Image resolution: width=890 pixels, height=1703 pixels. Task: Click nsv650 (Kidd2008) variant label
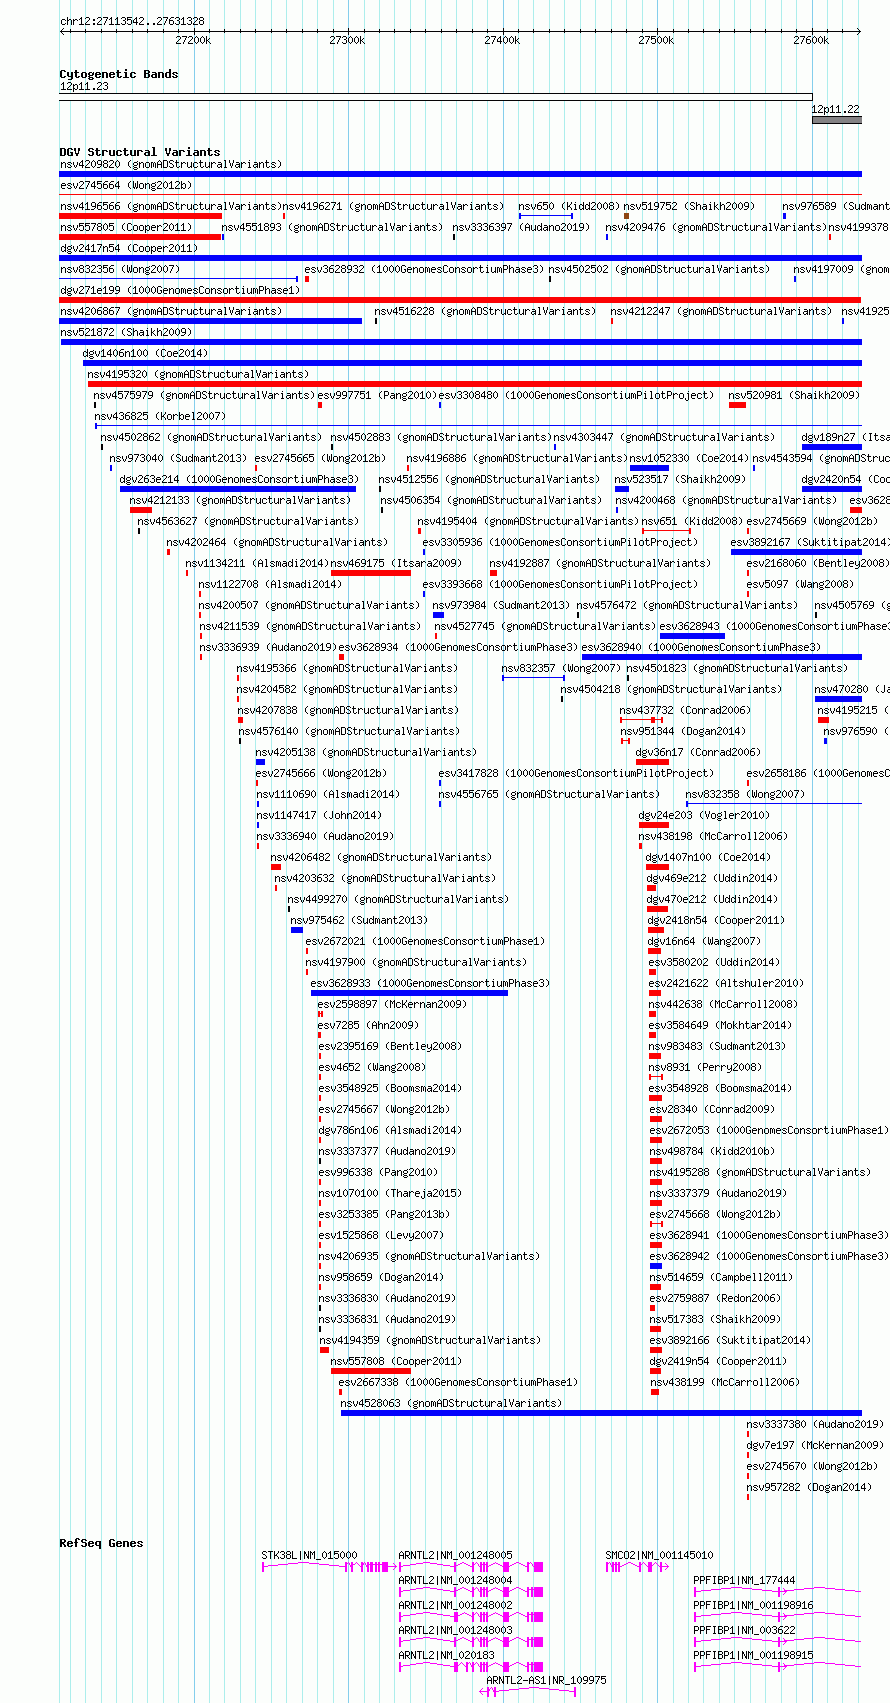tap(569, 206)
